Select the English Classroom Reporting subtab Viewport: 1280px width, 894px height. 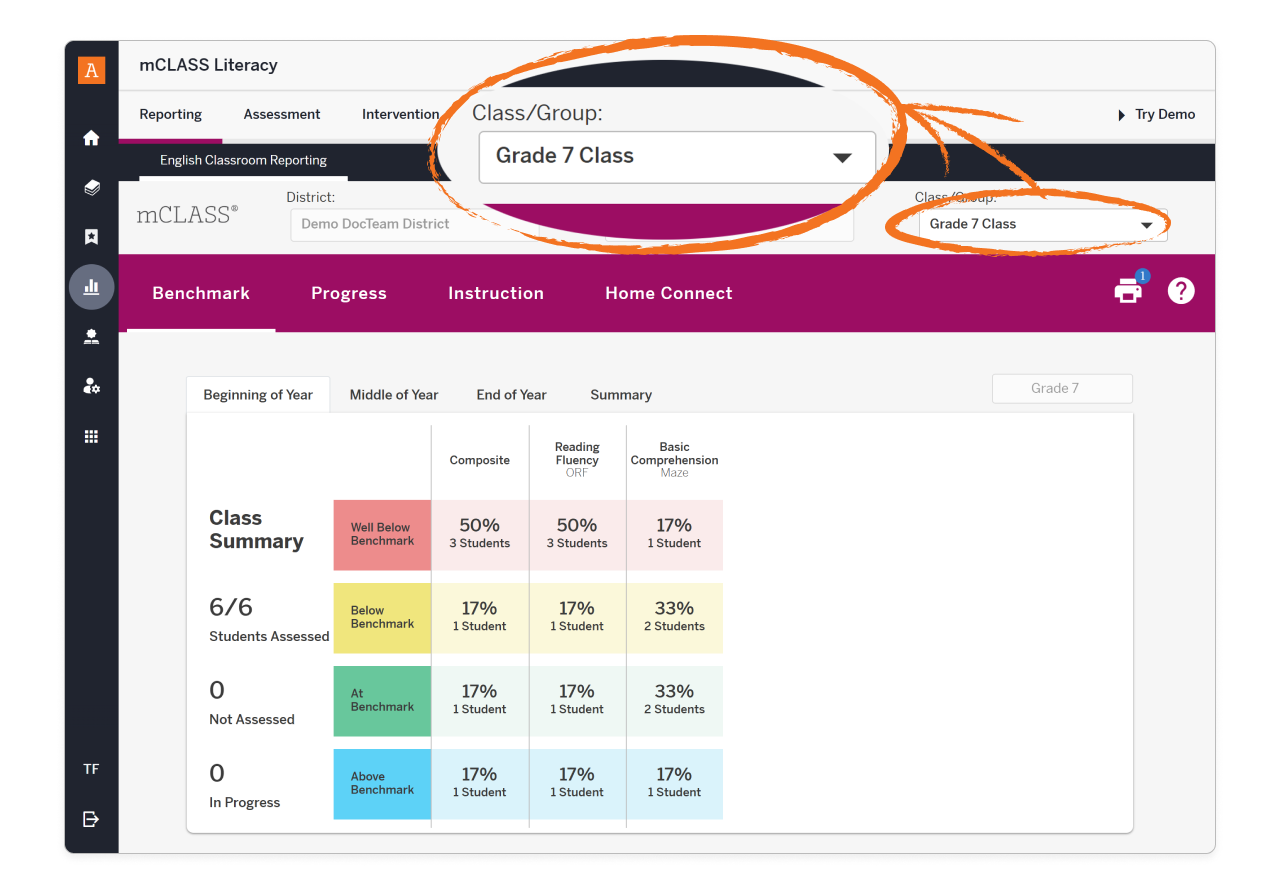pos(243,160)
